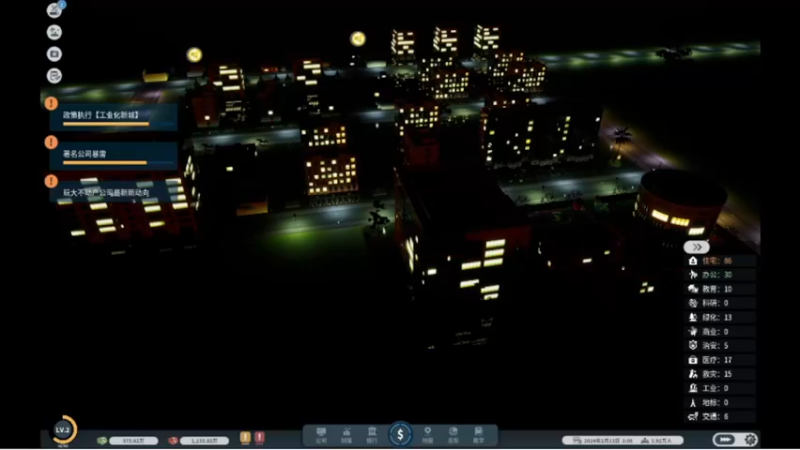Click alert icon beside 玩大不动产公司最新新动向
The height and width of the screenshot is (450, 800).
[51, 181]
